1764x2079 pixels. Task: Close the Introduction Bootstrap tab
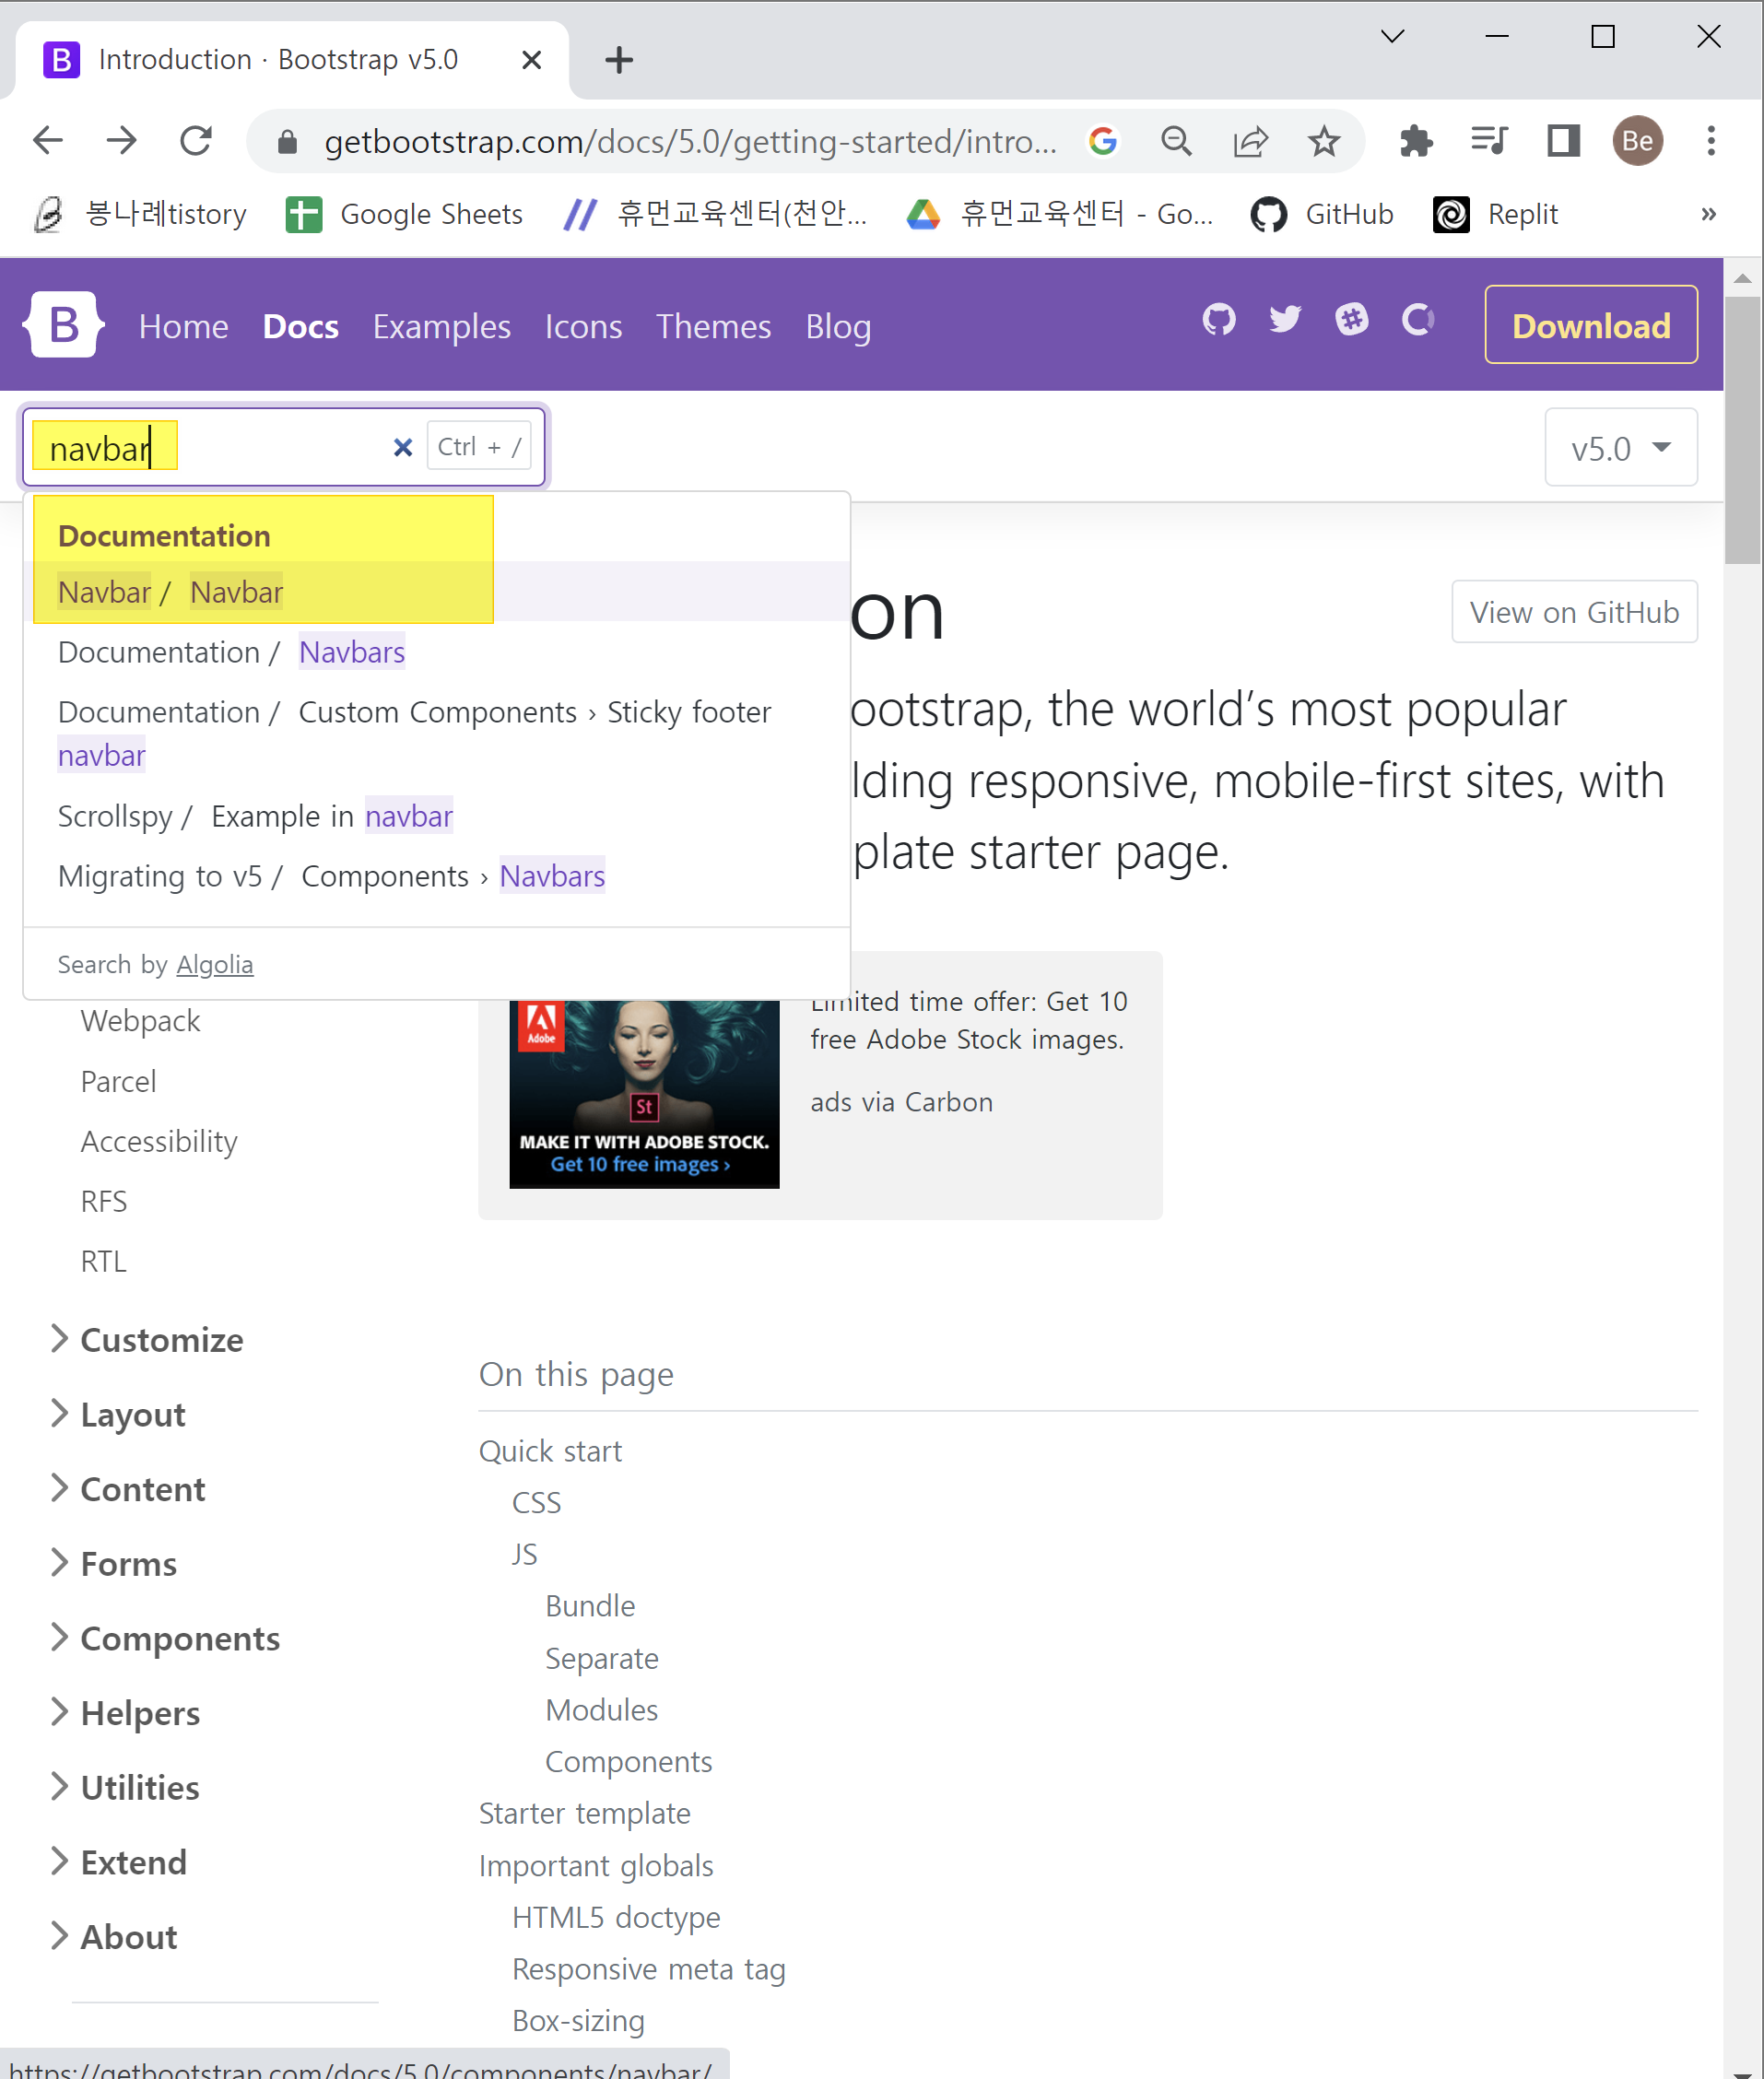532,60
